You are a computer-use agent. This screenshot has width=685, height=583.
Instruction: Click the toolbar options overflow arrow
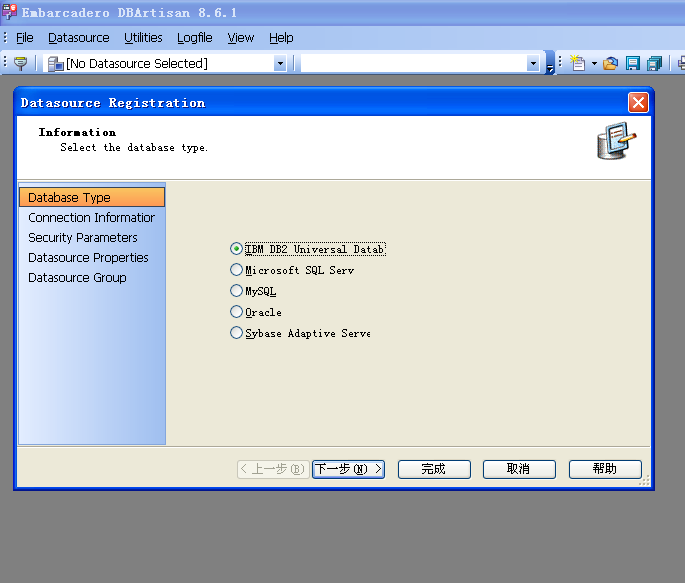pyautogui.click(x=550, y=63)
